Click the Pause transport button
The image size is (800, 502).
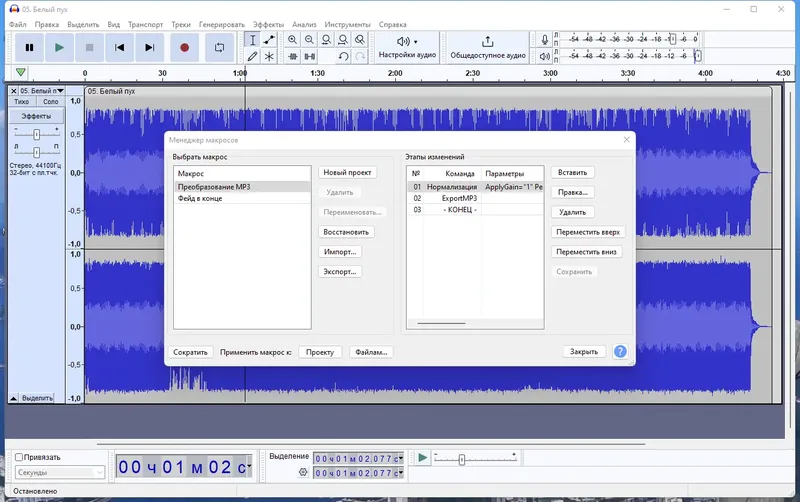point(30,47)
